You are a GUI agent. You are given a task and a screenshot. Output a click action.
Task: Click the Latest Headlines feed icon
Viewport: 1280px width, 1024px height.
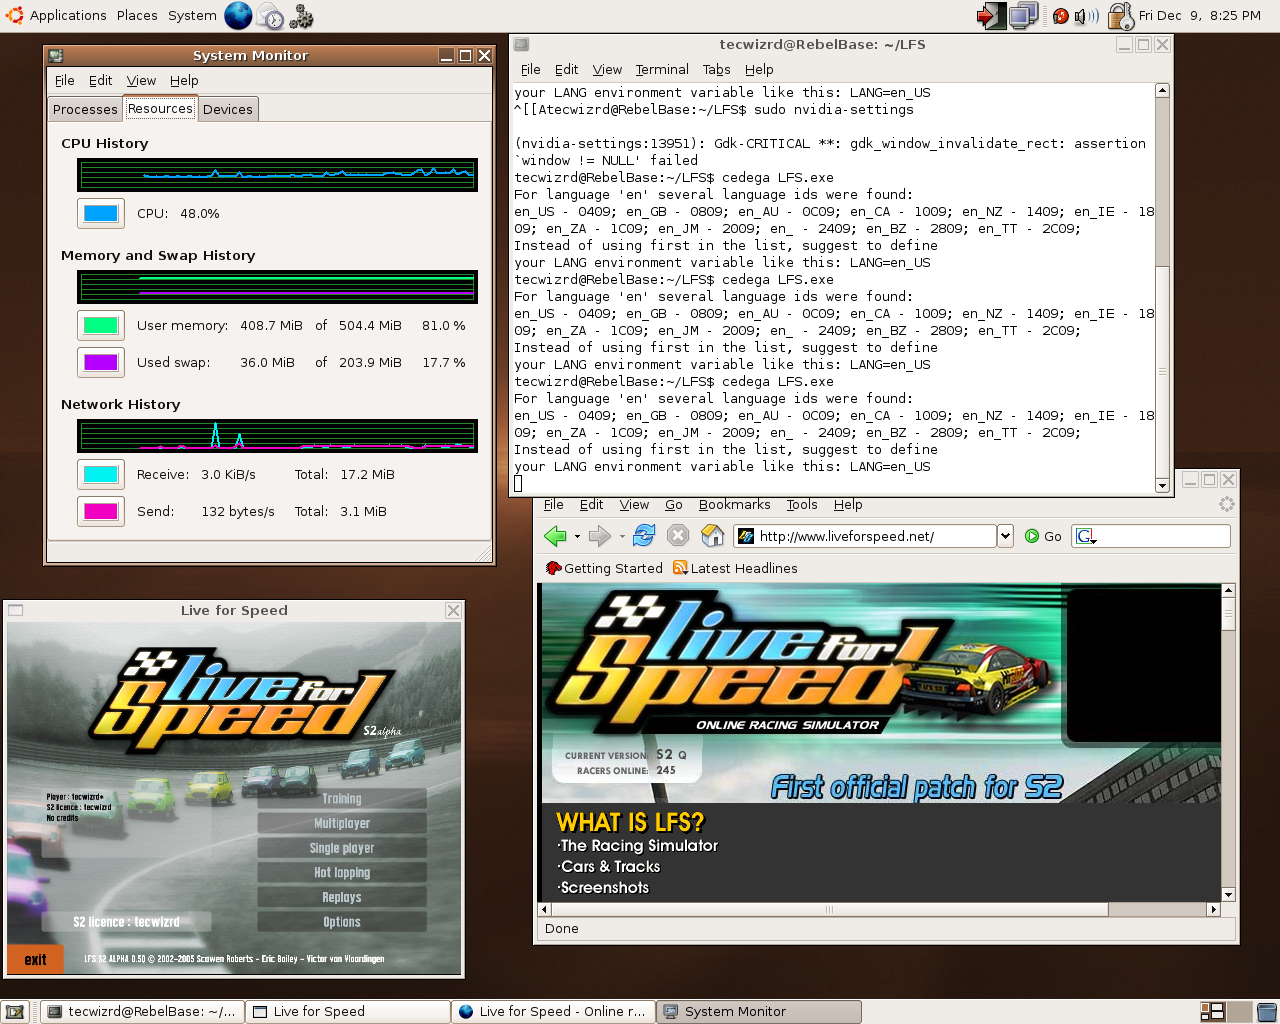(680, 568)
